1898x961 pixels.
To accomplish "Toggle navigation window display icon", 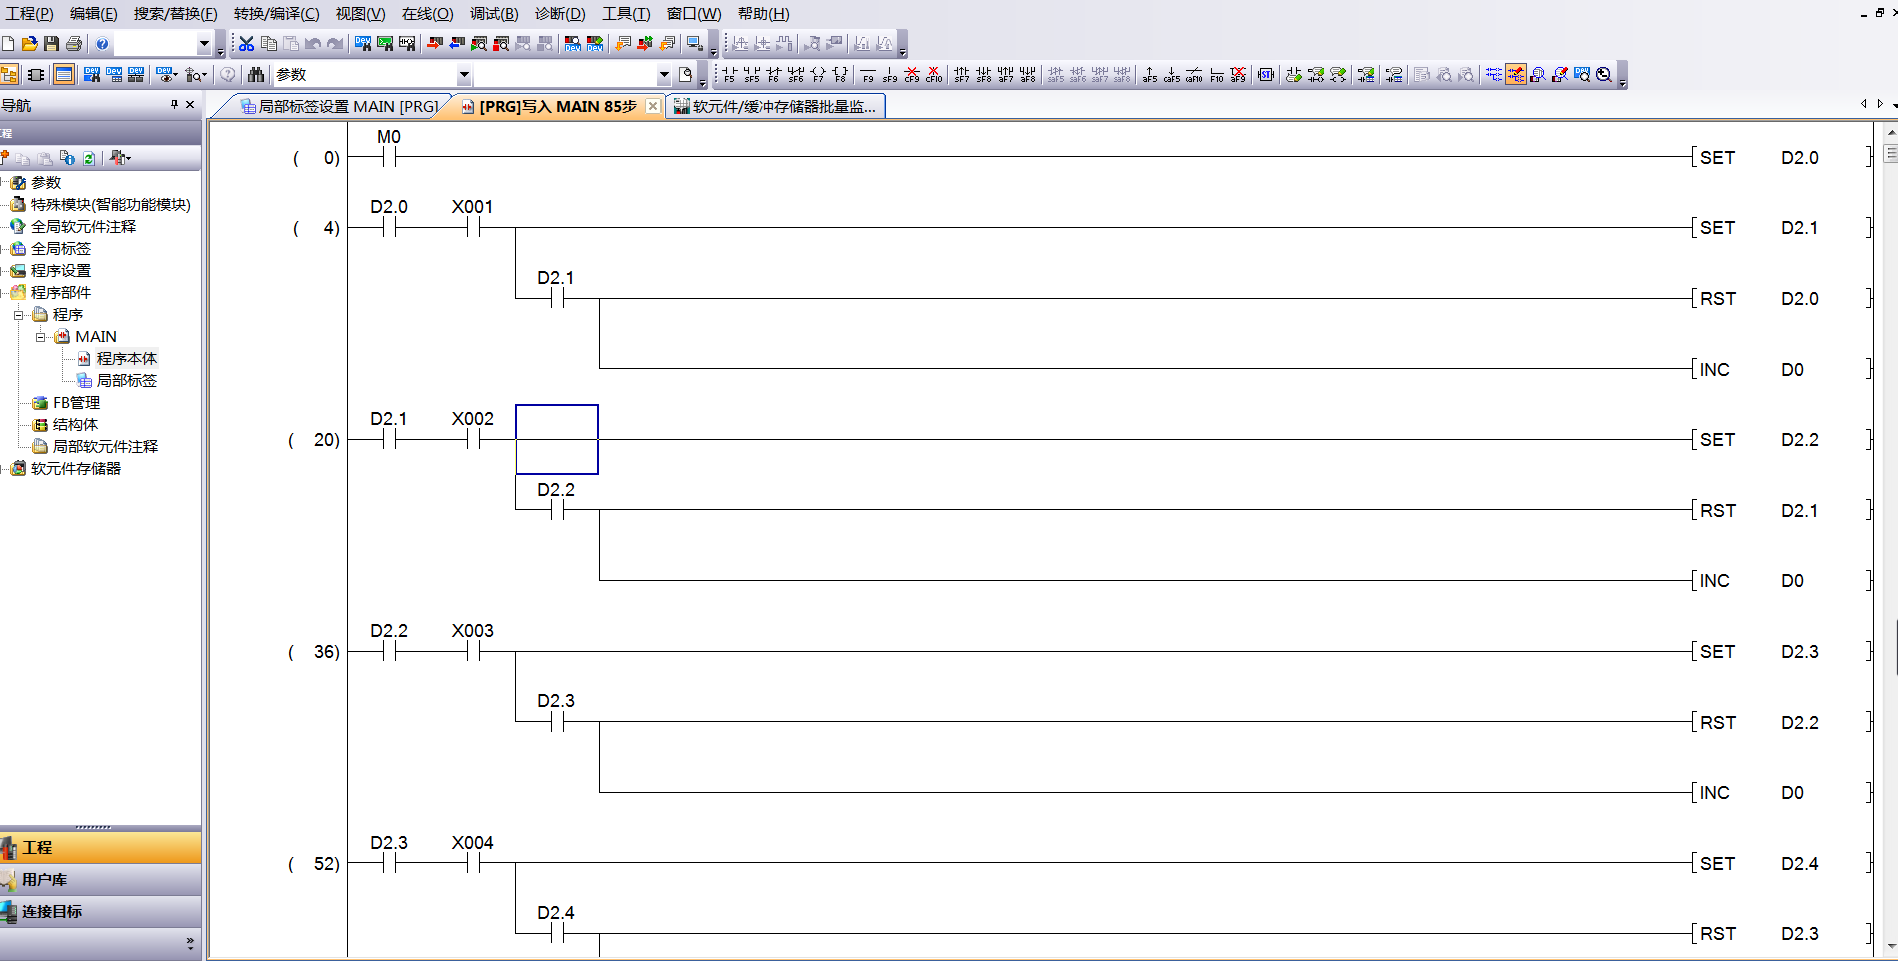I will [9, 75].
